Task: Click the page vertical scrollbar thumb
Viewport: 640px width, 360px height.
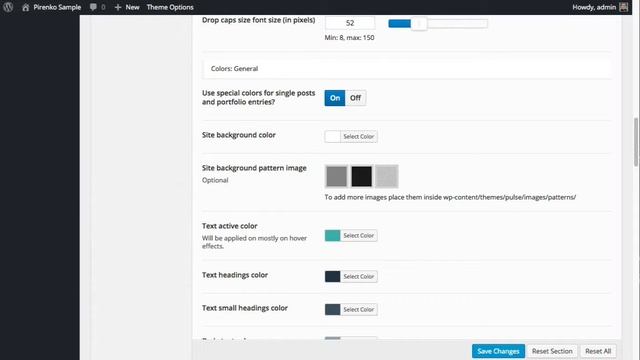Action: (x=636, y=142)
